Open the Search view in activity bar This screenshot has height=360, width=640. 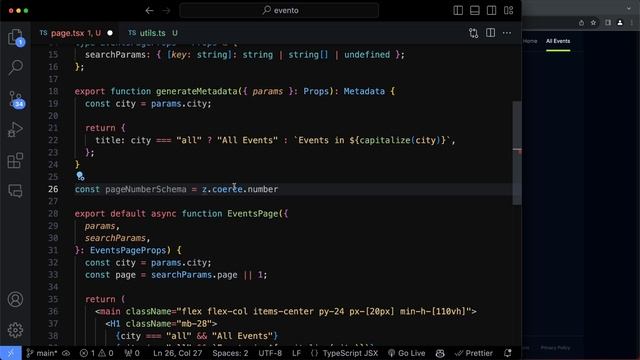click(16, 67)
